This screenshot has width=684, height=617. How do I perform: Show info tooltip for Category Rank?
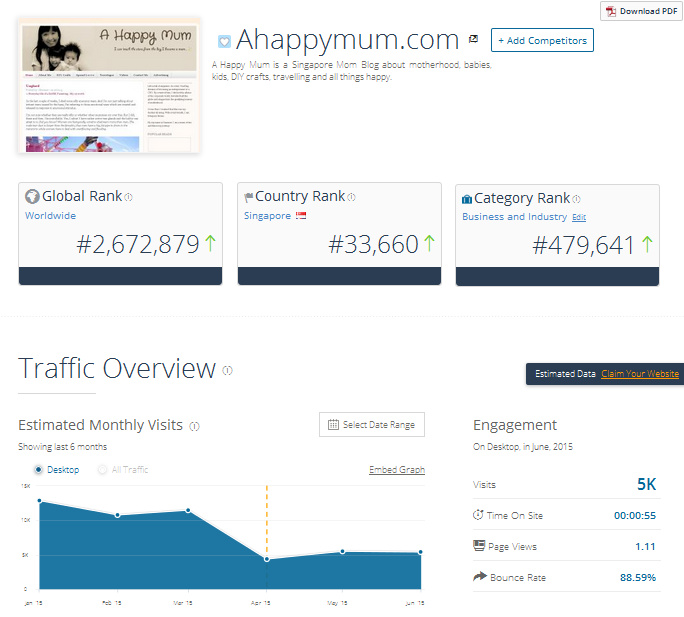(x=577, y=199)
